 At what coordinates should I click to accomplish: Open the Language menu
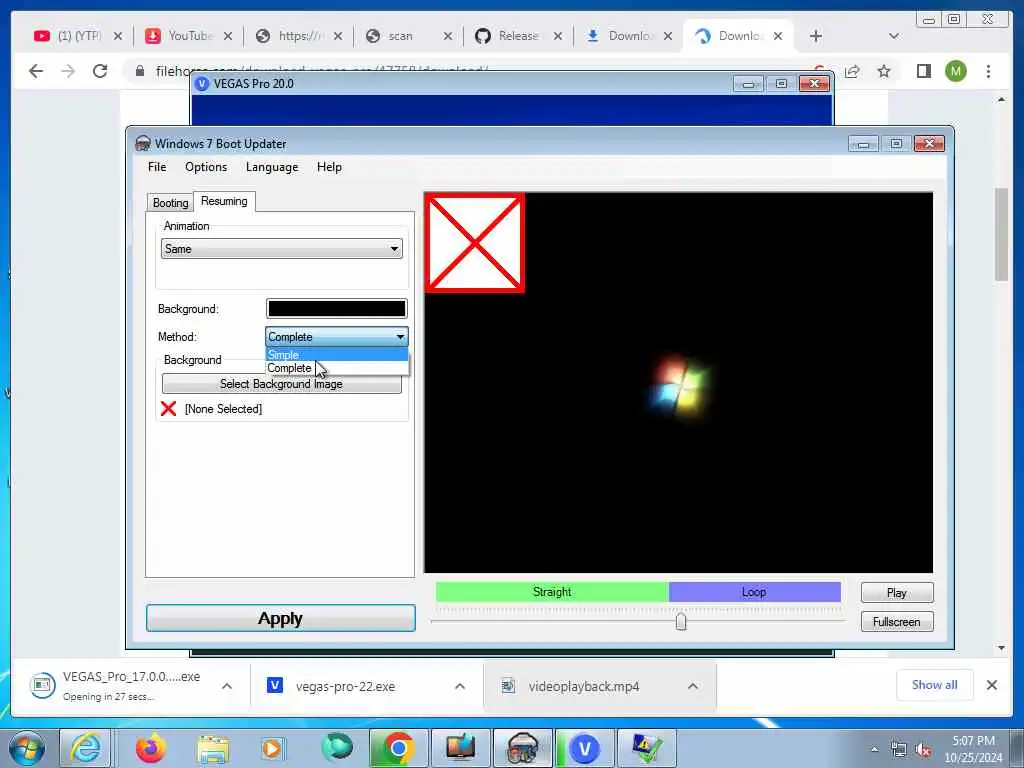coord(272,167)
